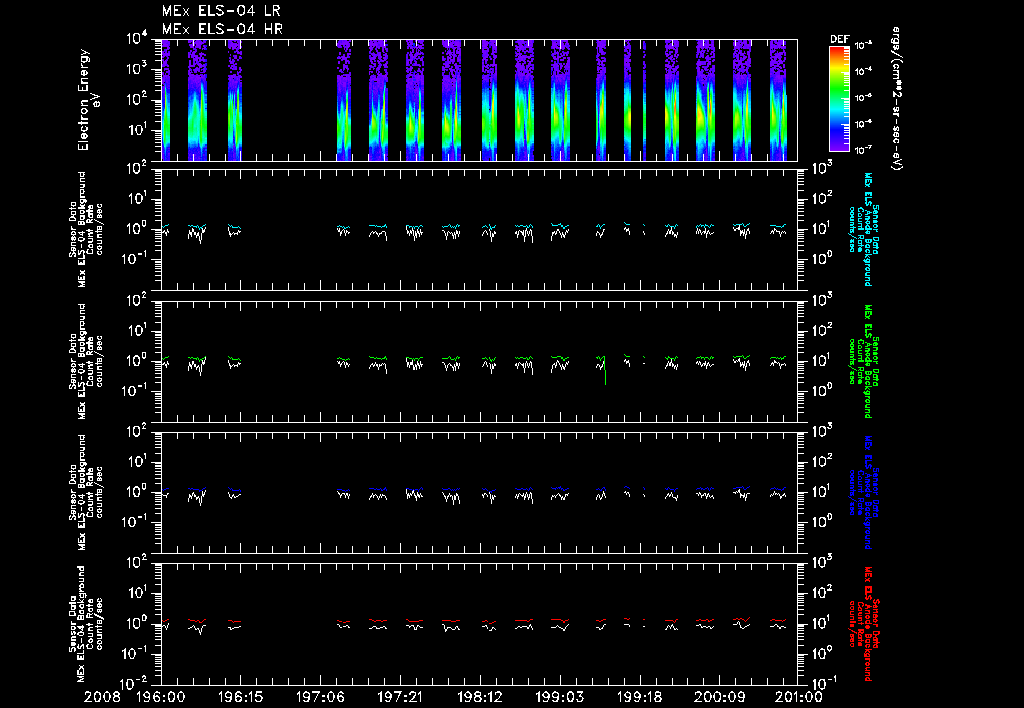The height and width of the screenshot is (708, 1024).
Task: Click the "DEF" label above the colorbar
Action: point(839,39)
